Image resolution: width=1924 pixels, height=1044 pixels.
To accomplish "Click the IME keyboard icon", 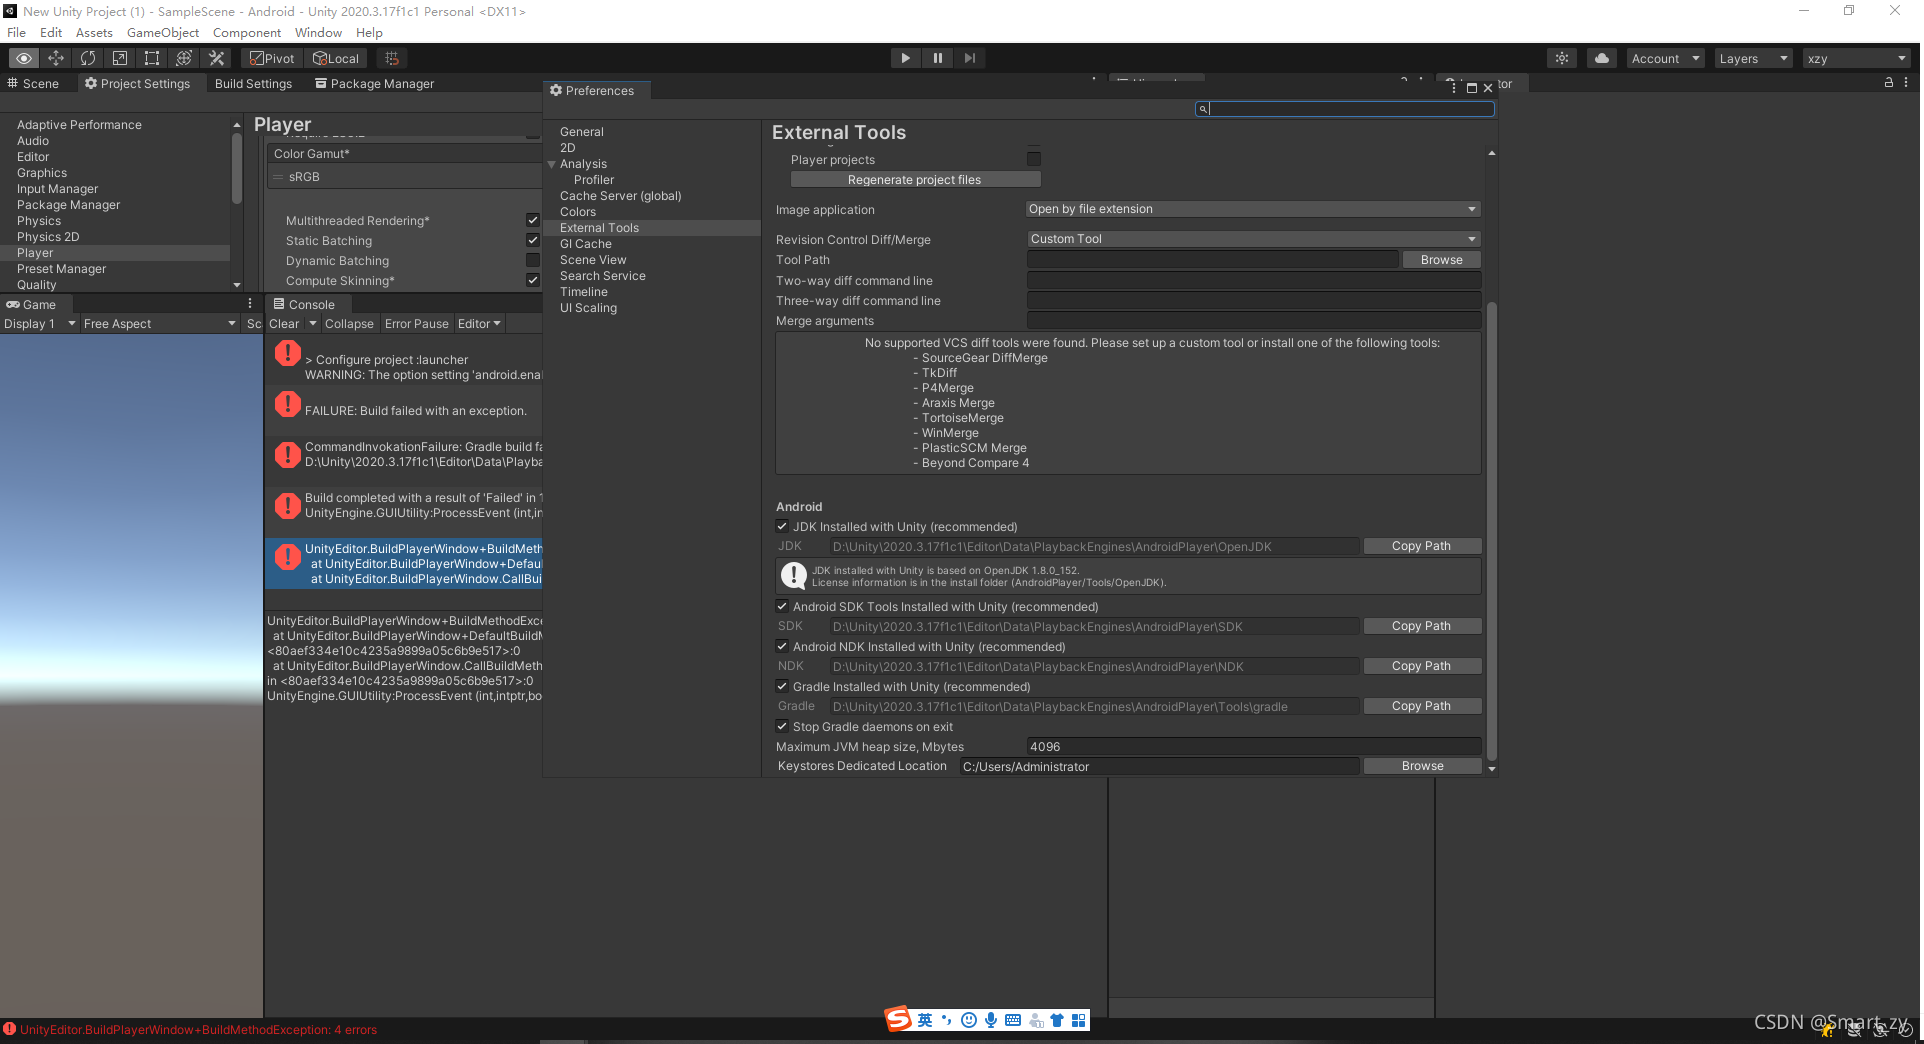I will [x=1013, y=1020].
